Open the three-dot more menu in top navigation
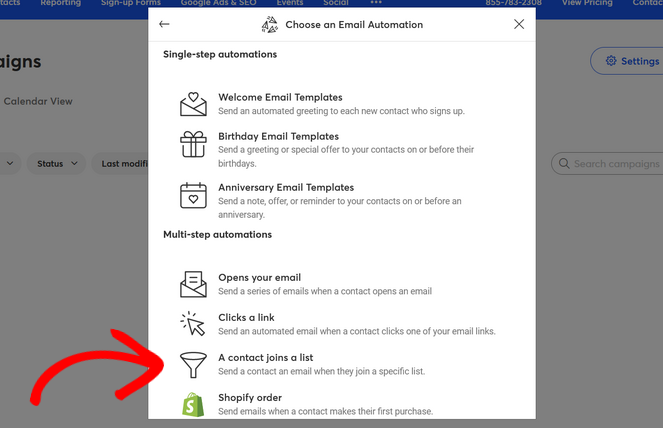The image size is (663, 428). point(376,3)
